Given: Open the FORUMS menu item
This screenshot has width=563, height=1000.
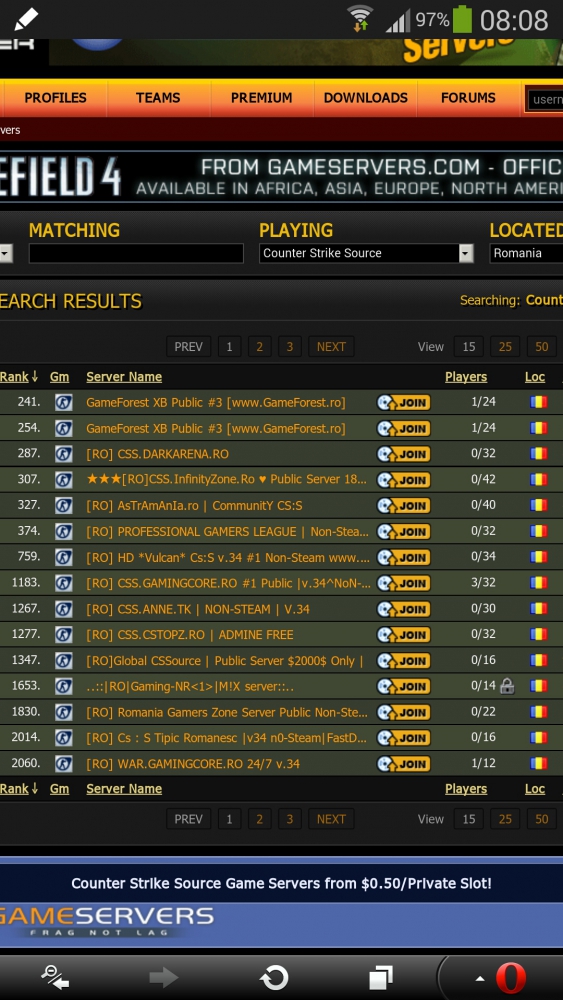Looking at the screenshot, I should (468, 98).
